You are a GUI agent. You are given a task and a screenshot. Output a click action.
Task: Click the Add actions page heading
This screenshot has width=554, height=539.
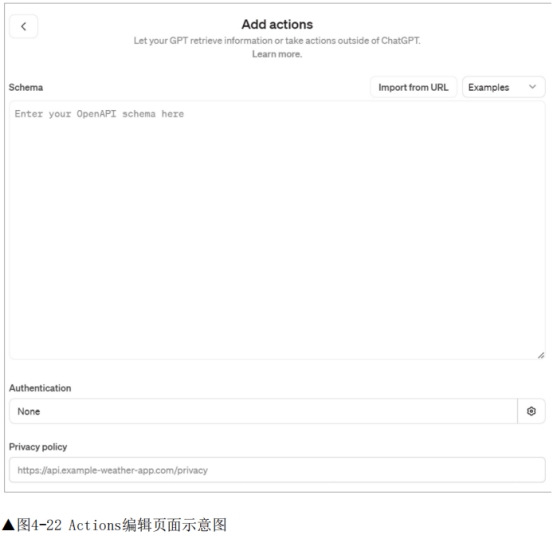277,24
